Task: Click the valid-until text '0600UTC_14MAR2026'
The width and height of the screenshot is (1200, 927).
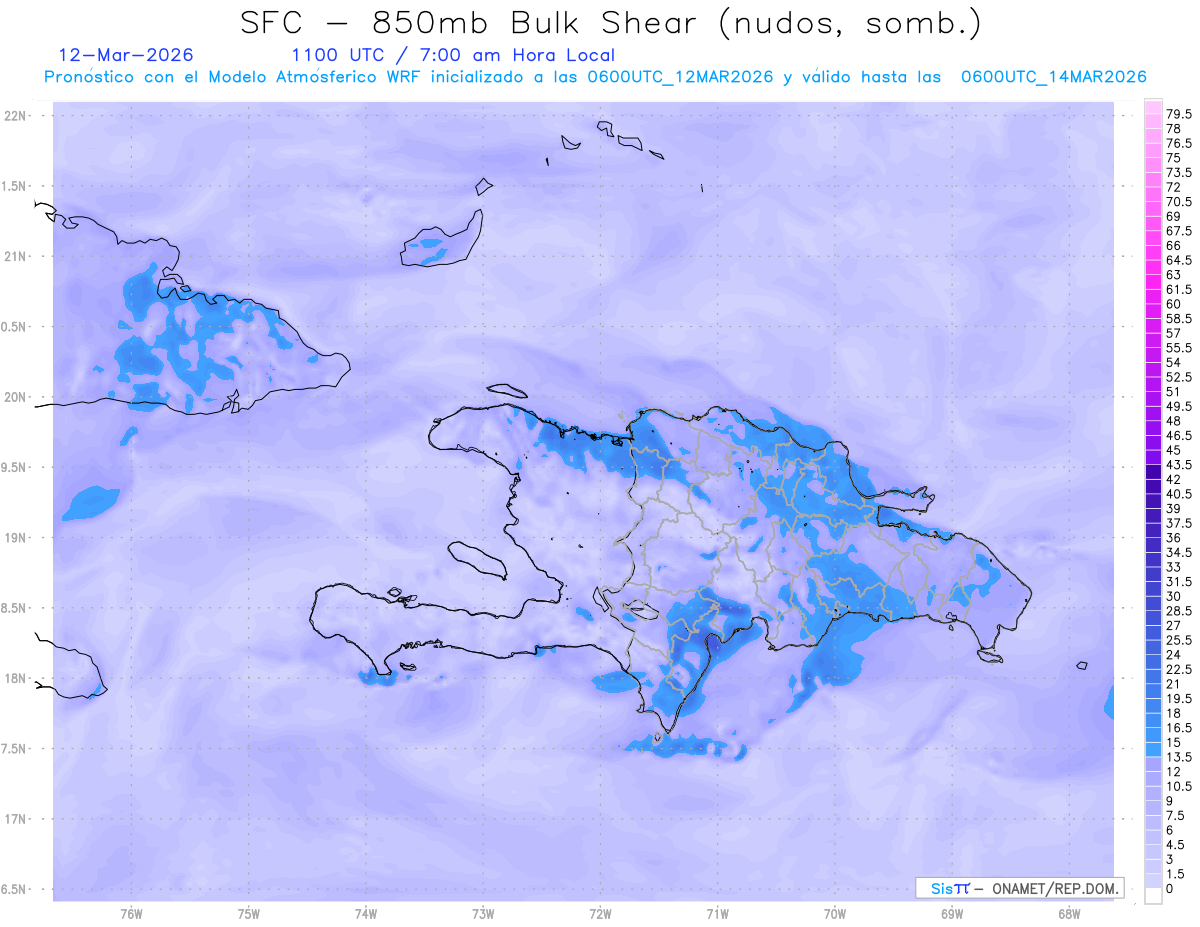Action: 1053,77
